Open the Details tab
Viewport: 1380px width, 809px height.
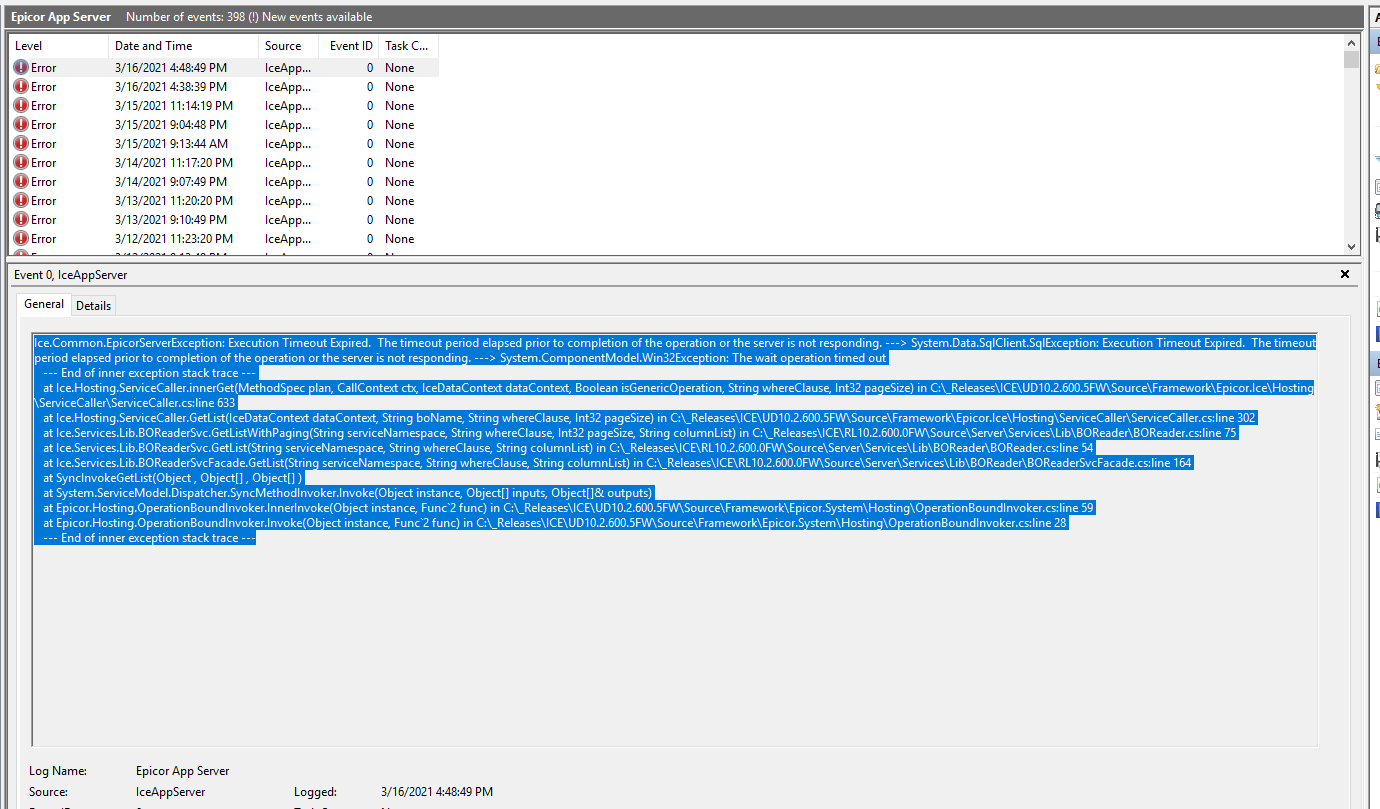click(x=94, y=305)
